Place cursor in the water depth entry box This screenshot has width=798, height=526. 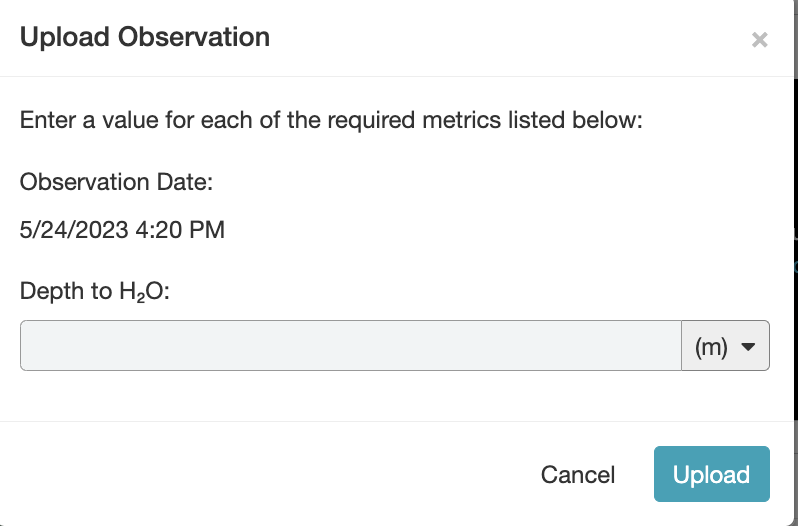[x=350, y=346]
